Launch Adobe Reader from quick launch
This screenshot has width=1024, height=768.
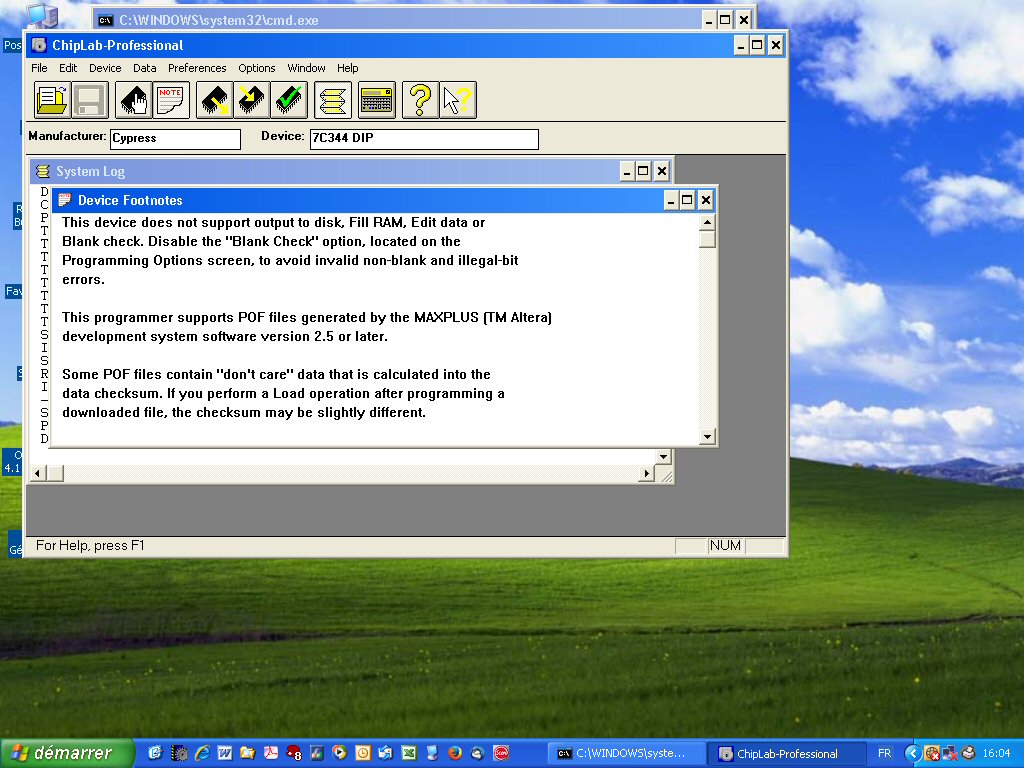270,753
